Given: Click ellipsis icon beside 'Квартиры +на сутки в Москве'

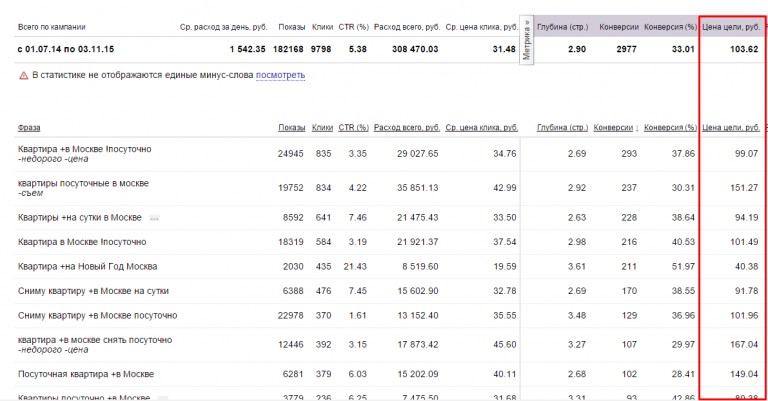Looking at the screenshot, I should 155,217.
